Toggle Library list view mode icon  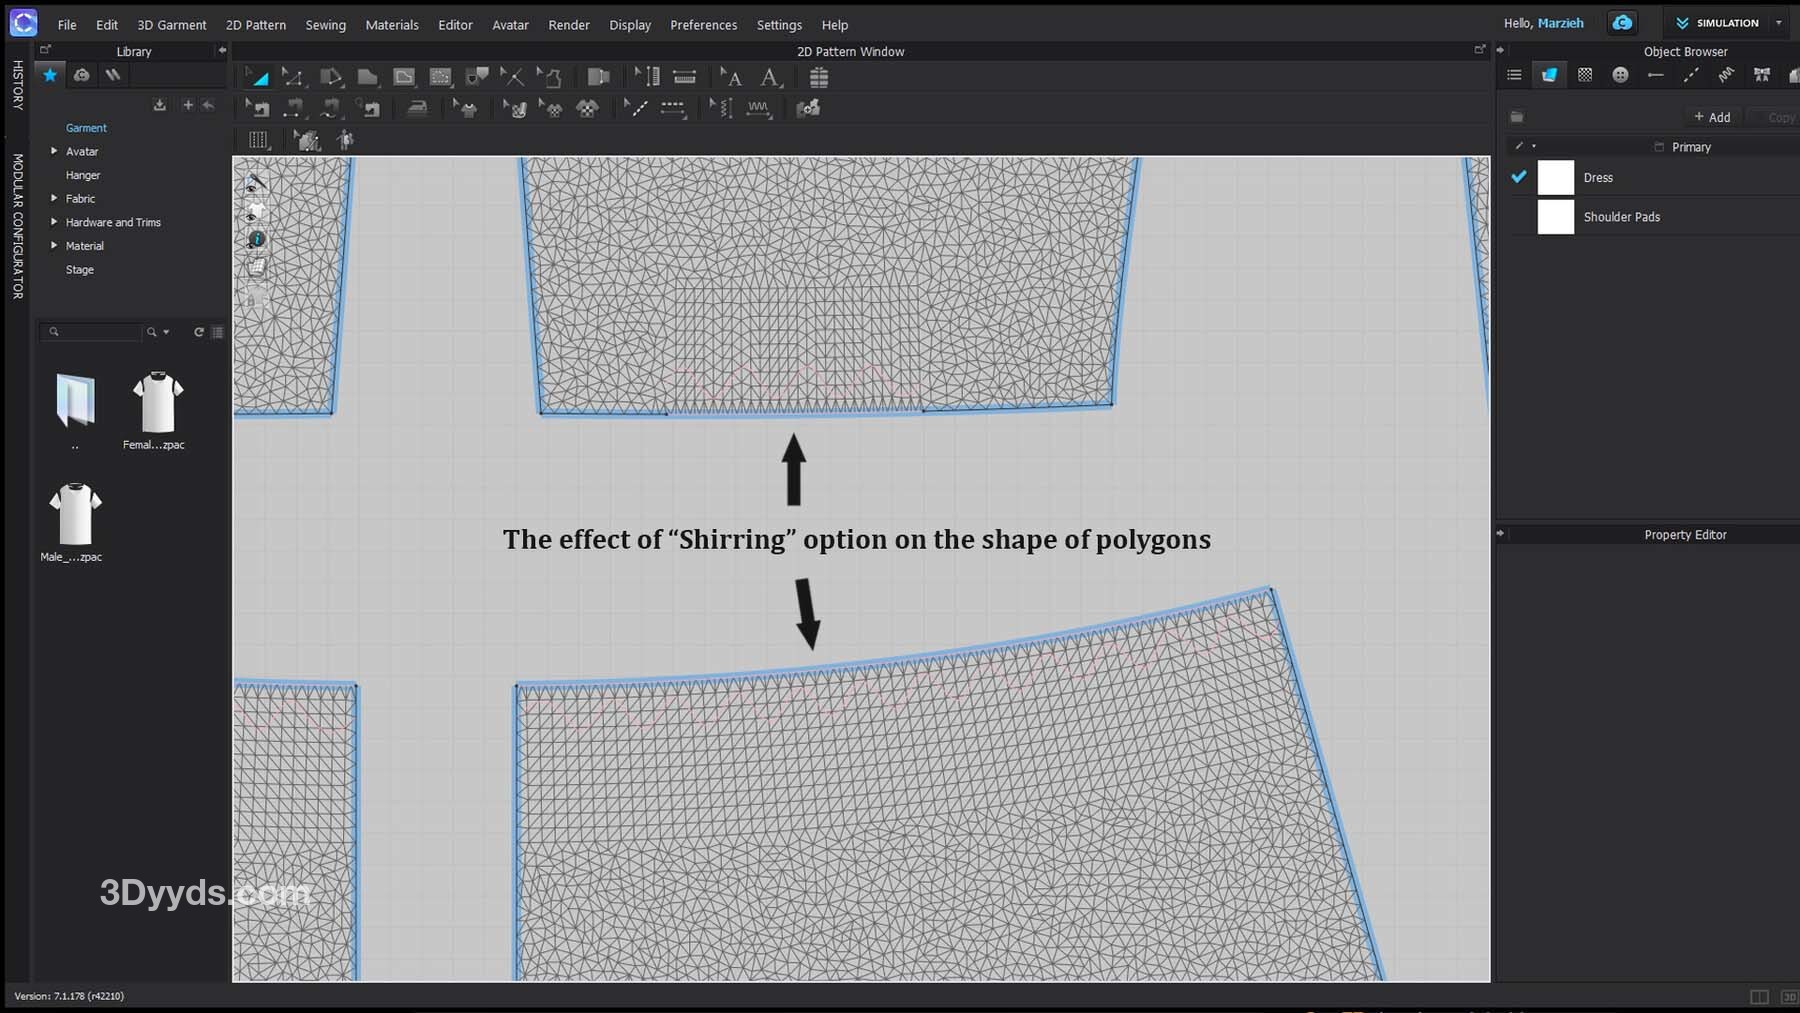pos(217,332)
